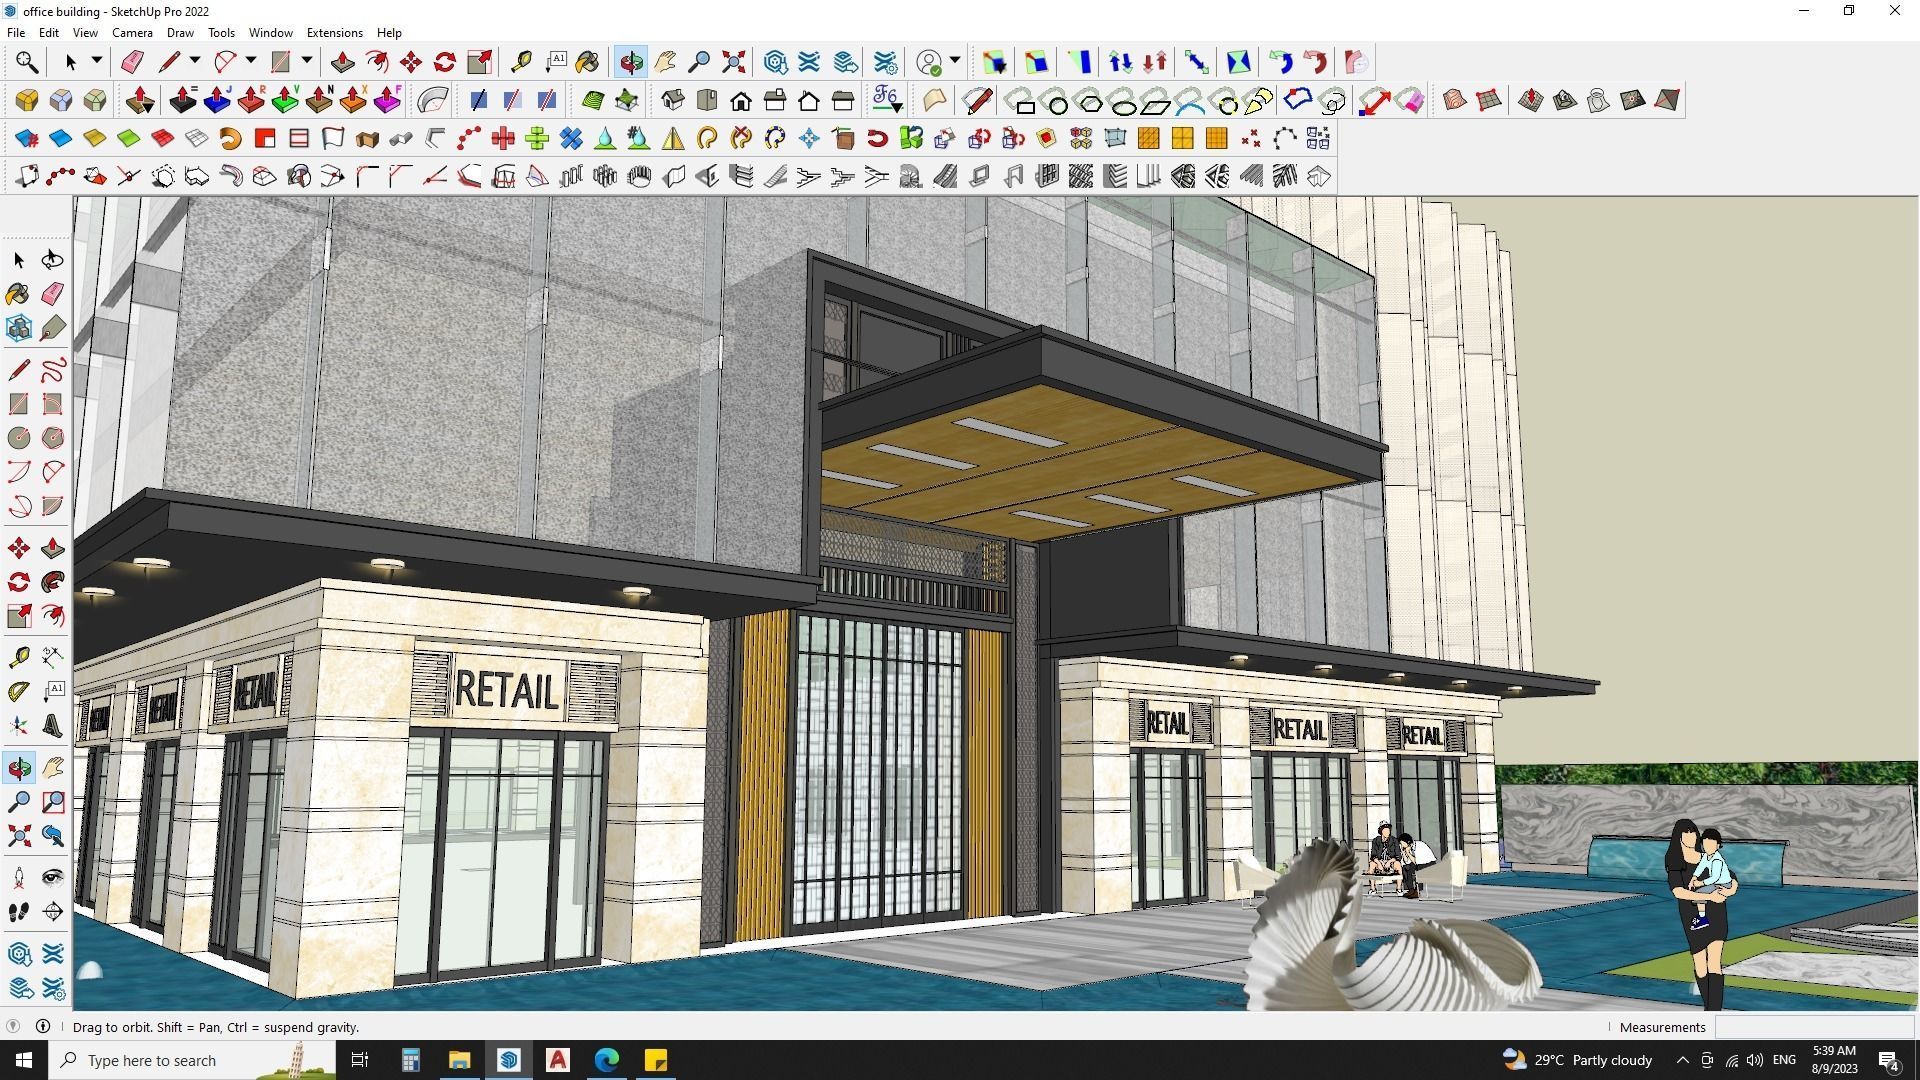
Task: Select the Vector Push Pull V tool
Action: tap(285, 100)
